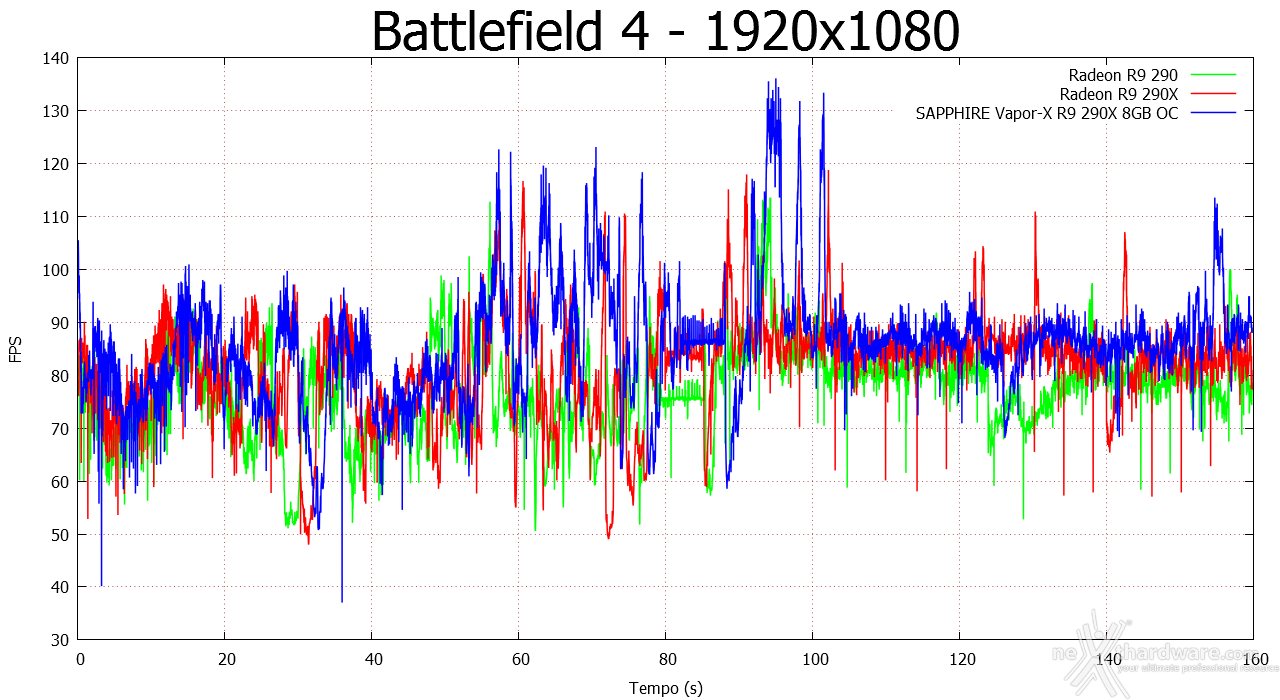Click the "FPS" vertical axis label

pos(16,348)
